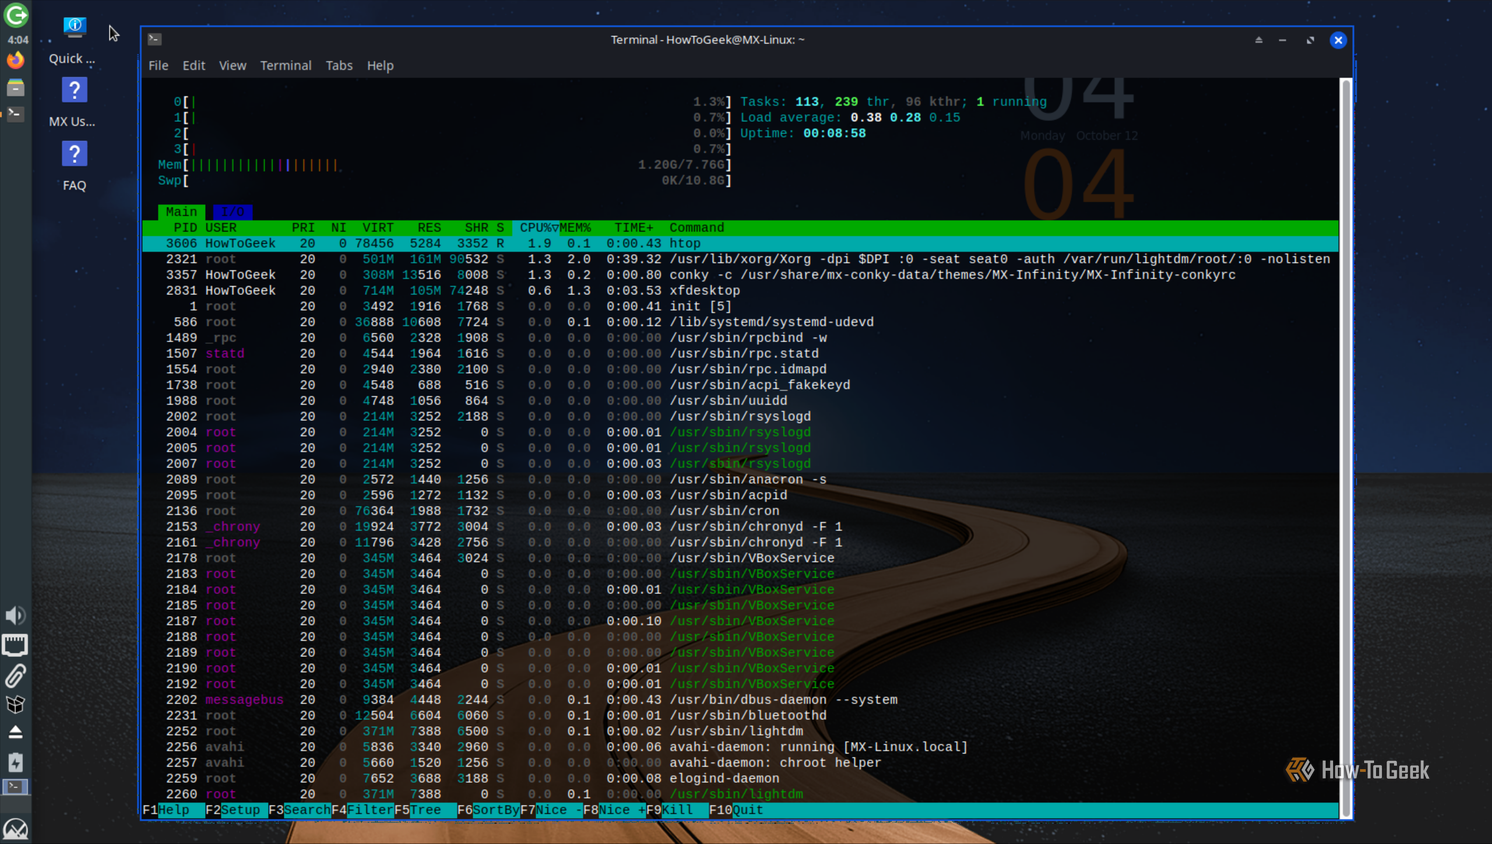Select the xfdesktop process row
Image resolution: width=1492 pixels, height=844 pixels.
[740, 291]
